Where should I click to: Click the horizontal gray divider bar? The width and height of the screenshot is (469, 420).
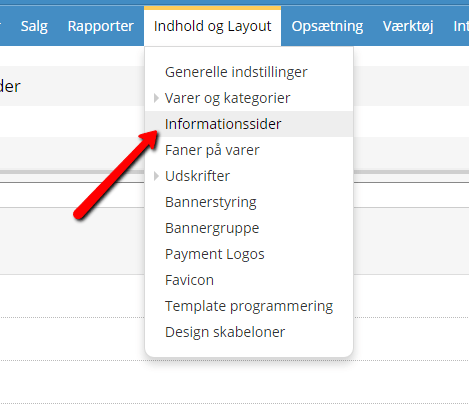72,172
